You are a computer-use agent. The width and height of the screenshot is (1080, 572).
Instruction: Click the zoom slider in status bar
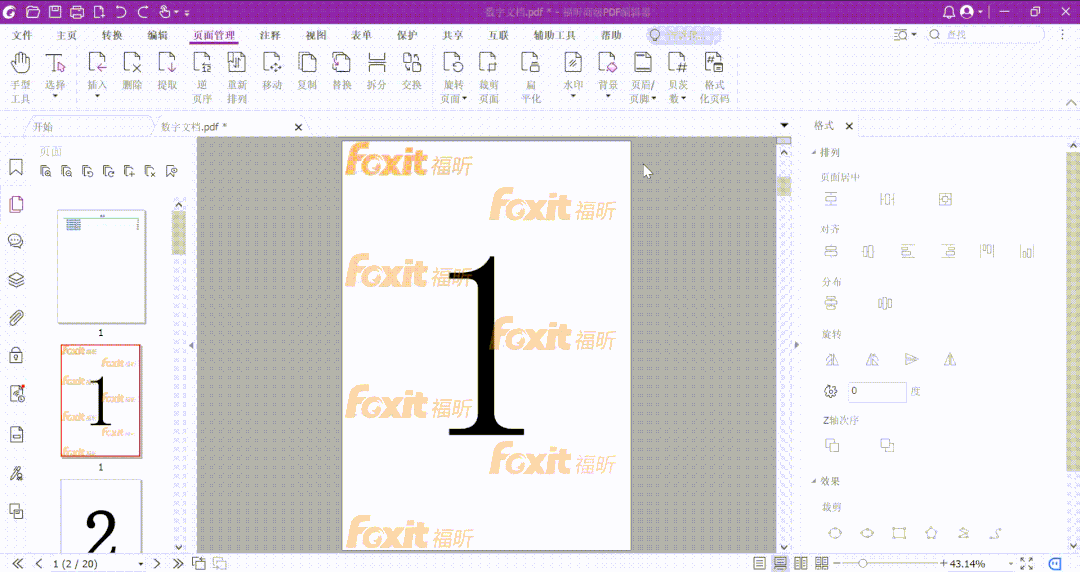[x=862, y=564]
